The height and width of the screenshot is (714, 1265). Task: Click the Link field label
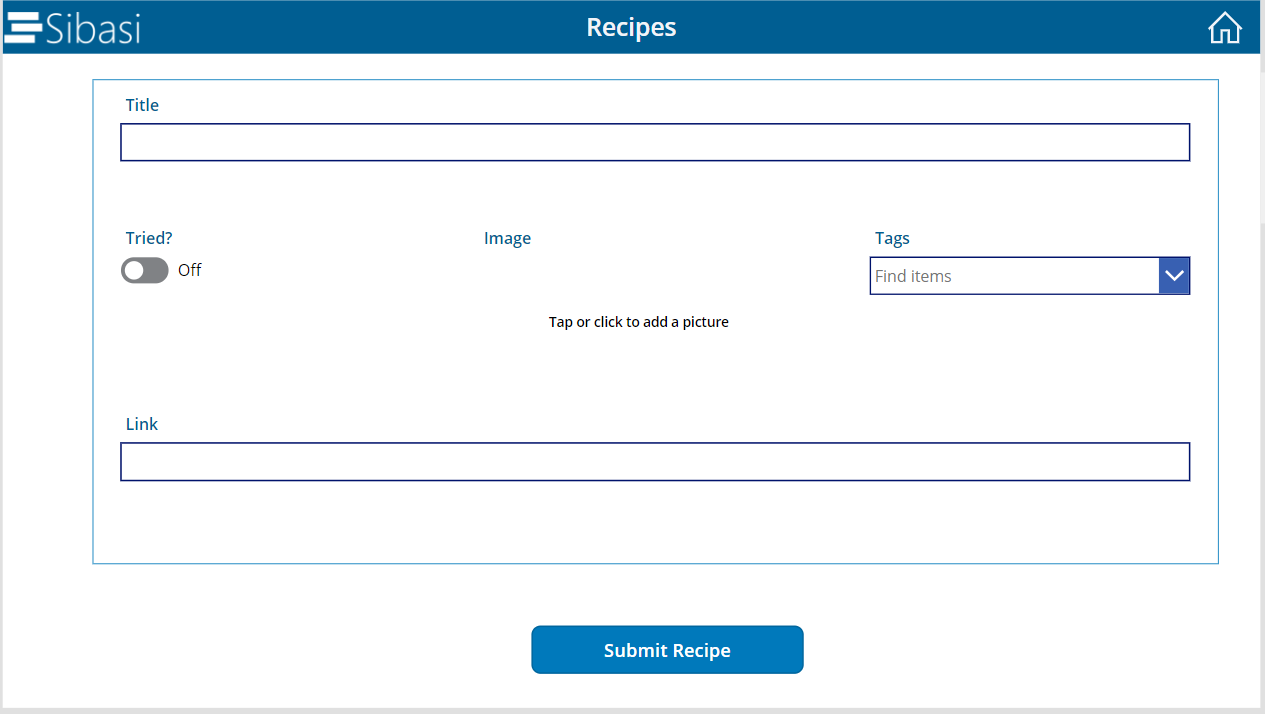(x=142, y=424)
